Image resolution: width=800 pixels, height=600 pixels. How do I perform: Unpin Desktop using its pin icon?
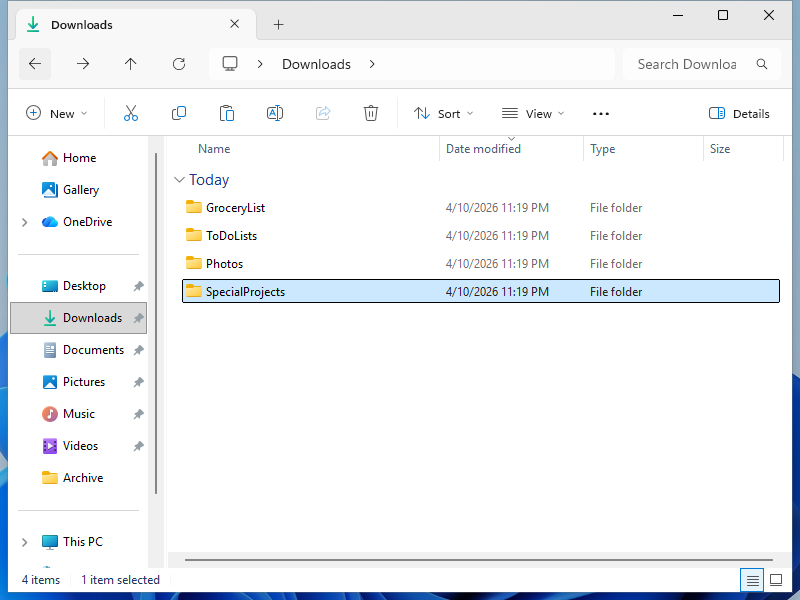(x=138, y=286)
